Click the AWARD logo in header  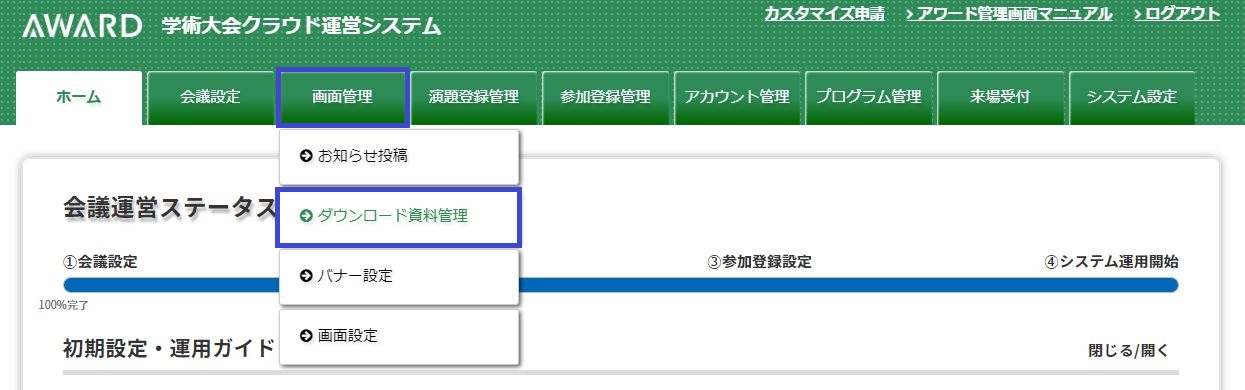82,26
